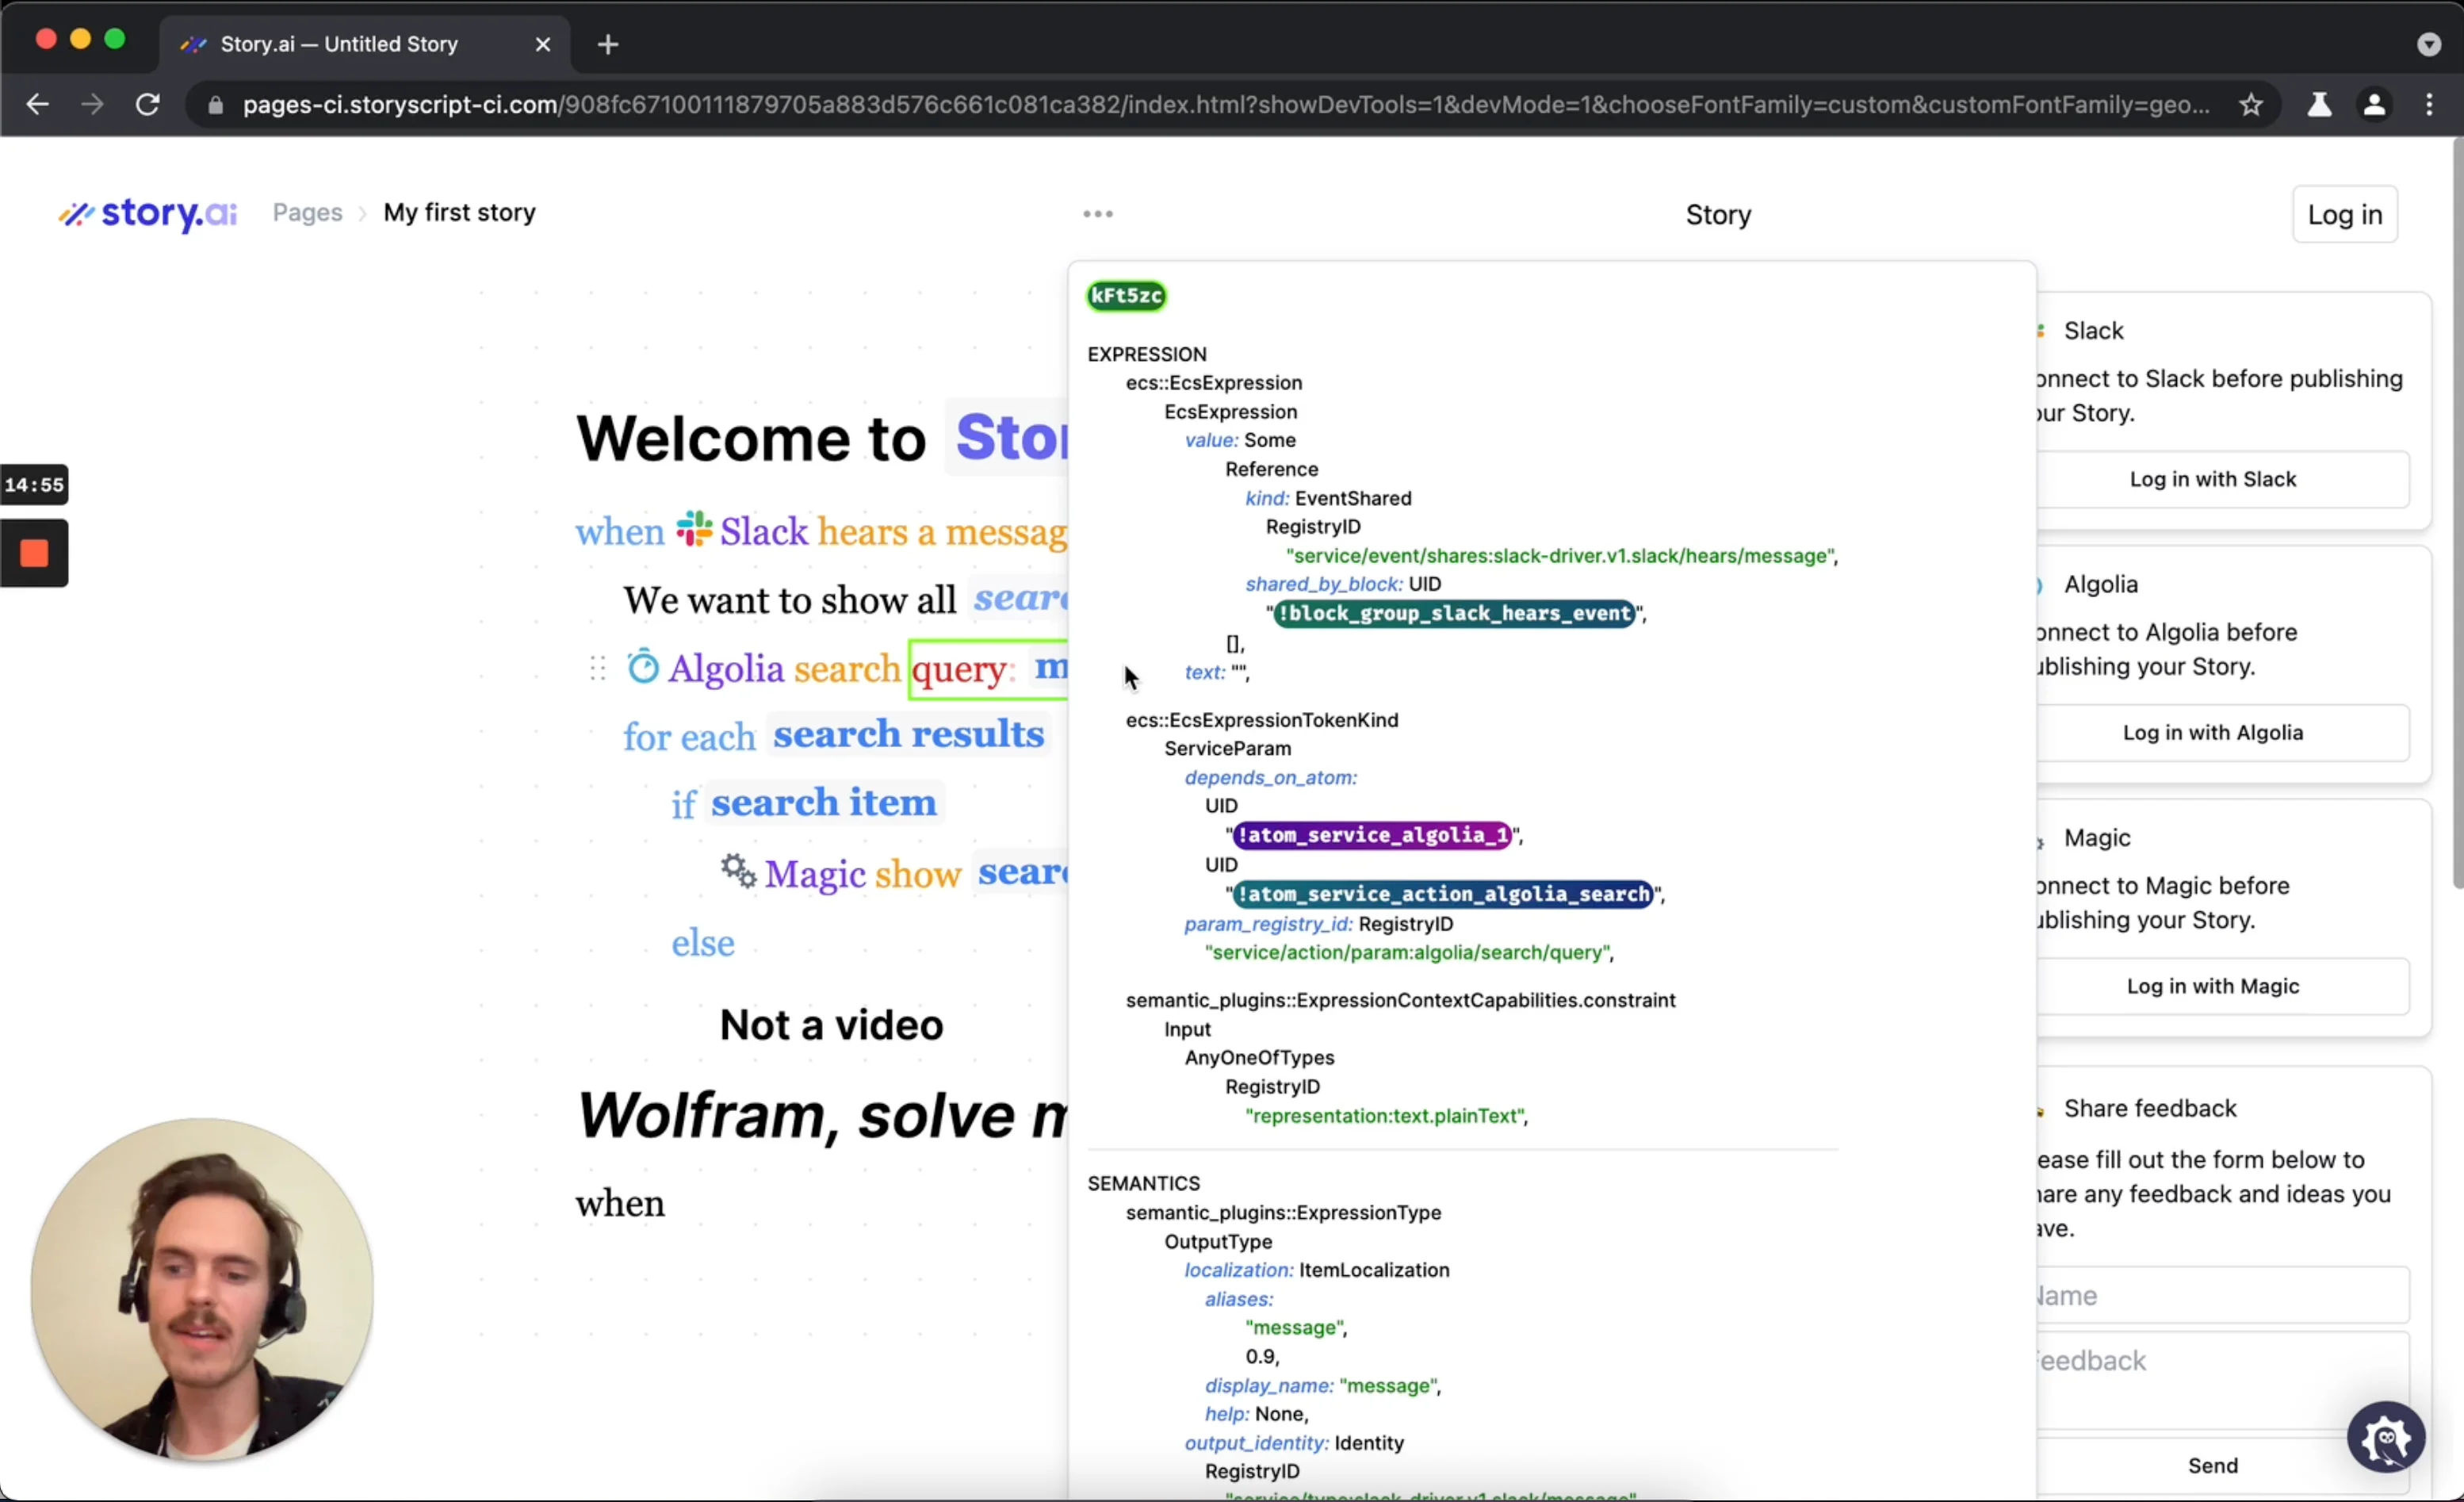Click the EXPRESSION section header
The width and height of the screenshot is (2464, 1502).
[1147, 354]
